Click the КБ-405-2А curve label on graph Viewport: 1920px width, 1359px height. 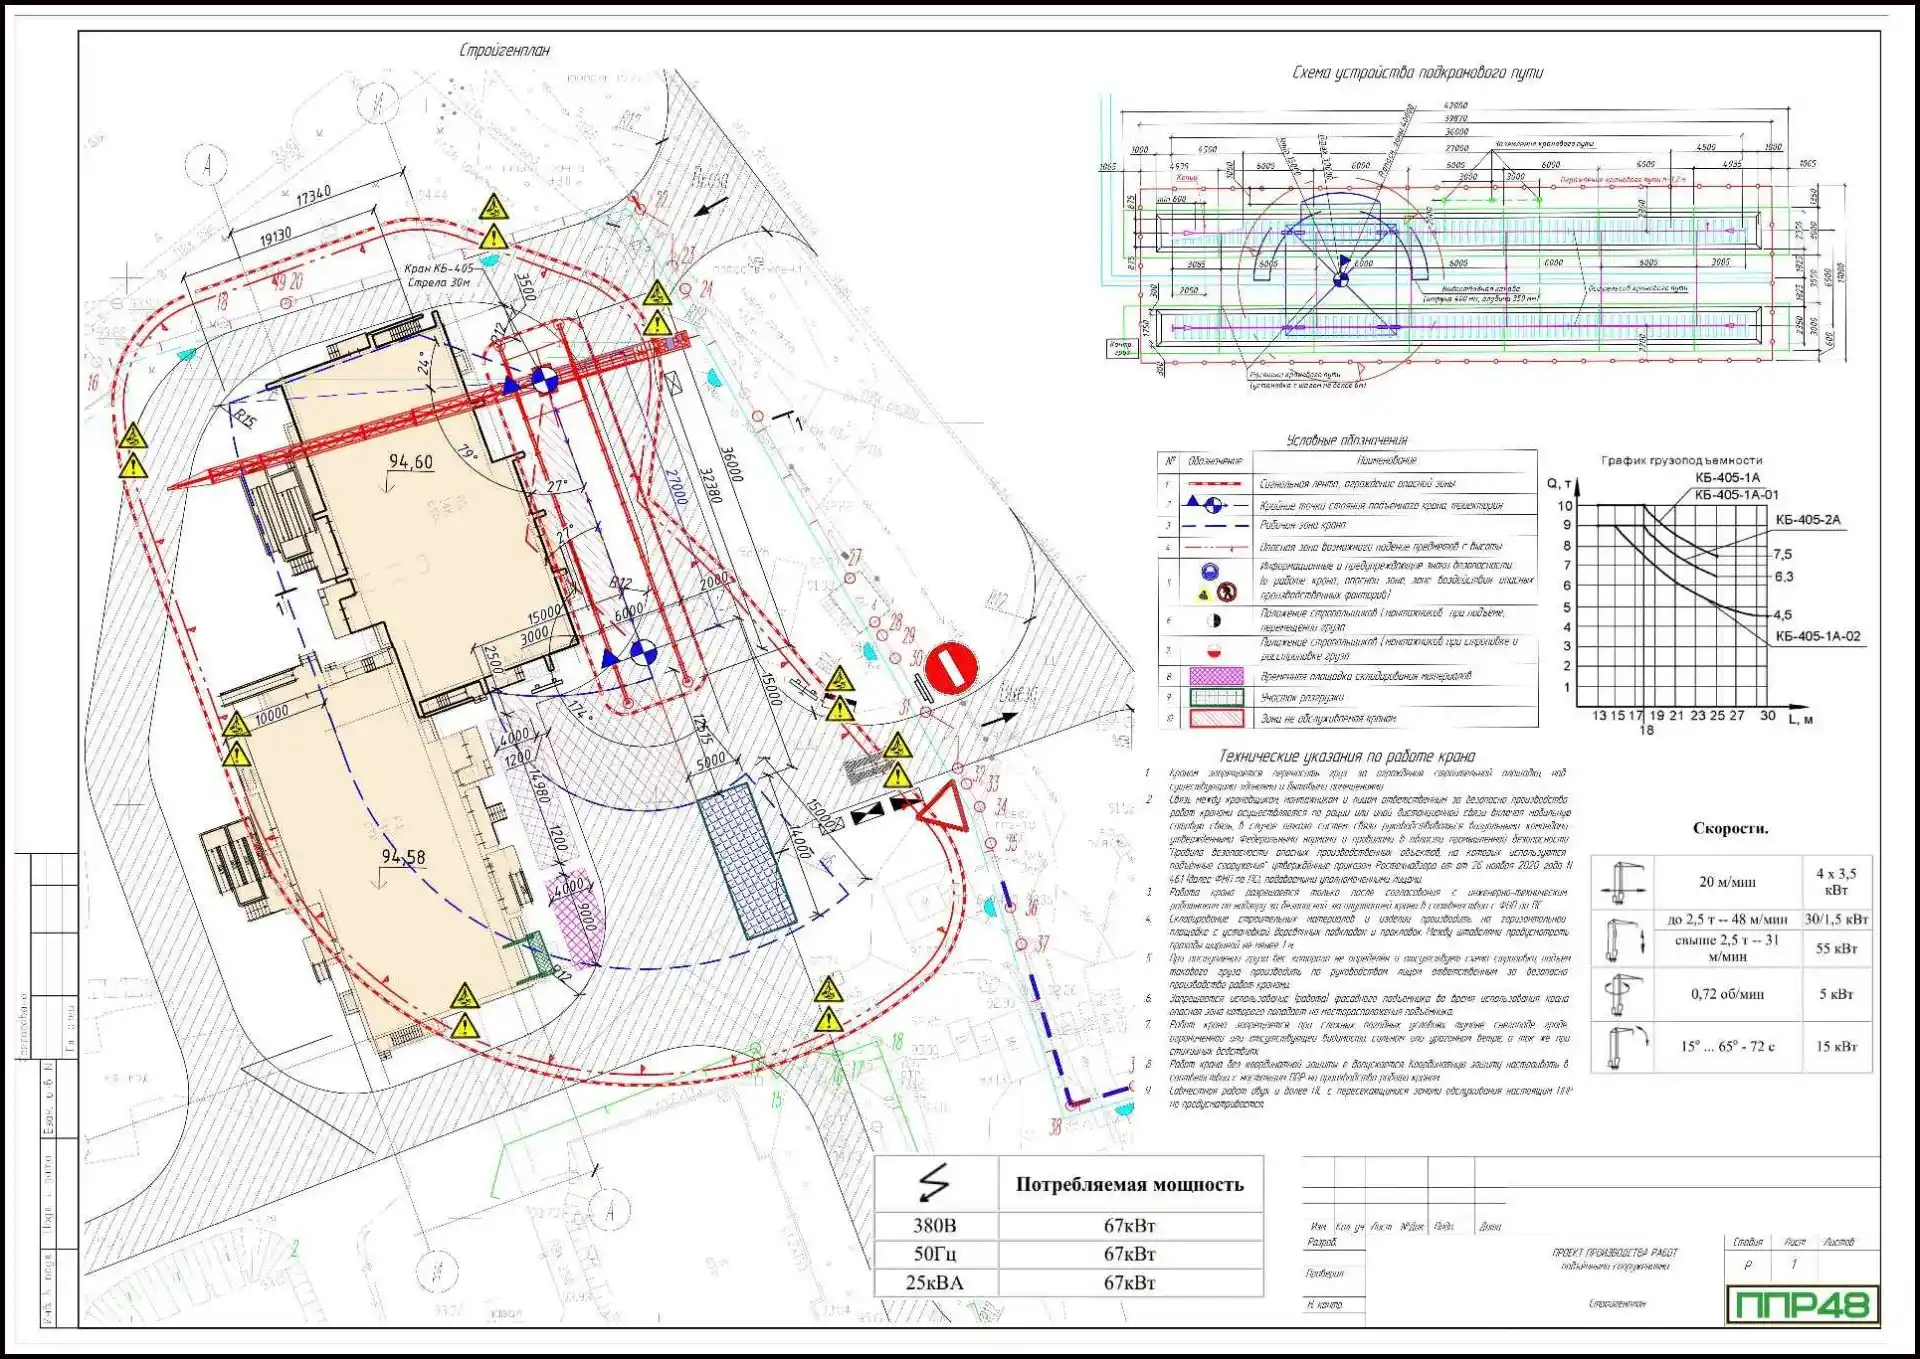pyautogui.click(x=1807, y=520)
